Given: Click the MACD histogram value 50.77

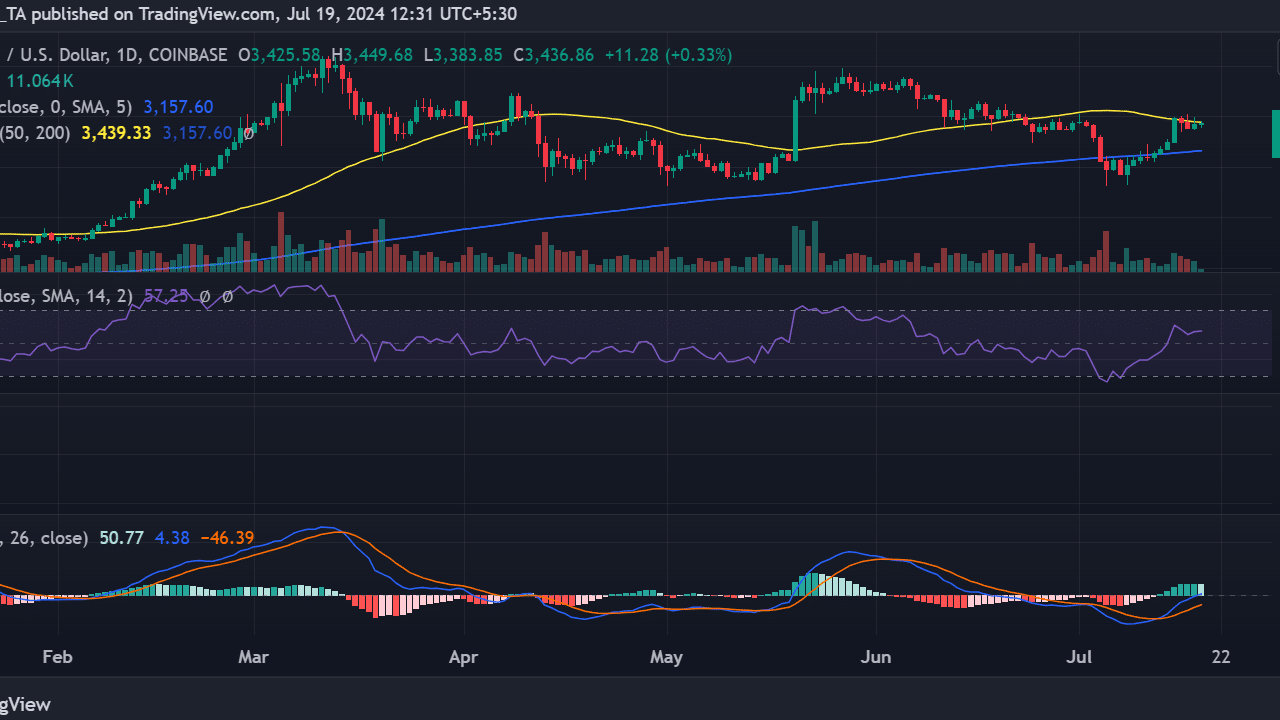Looking at the screenshot, I should [x=120, y=538].
